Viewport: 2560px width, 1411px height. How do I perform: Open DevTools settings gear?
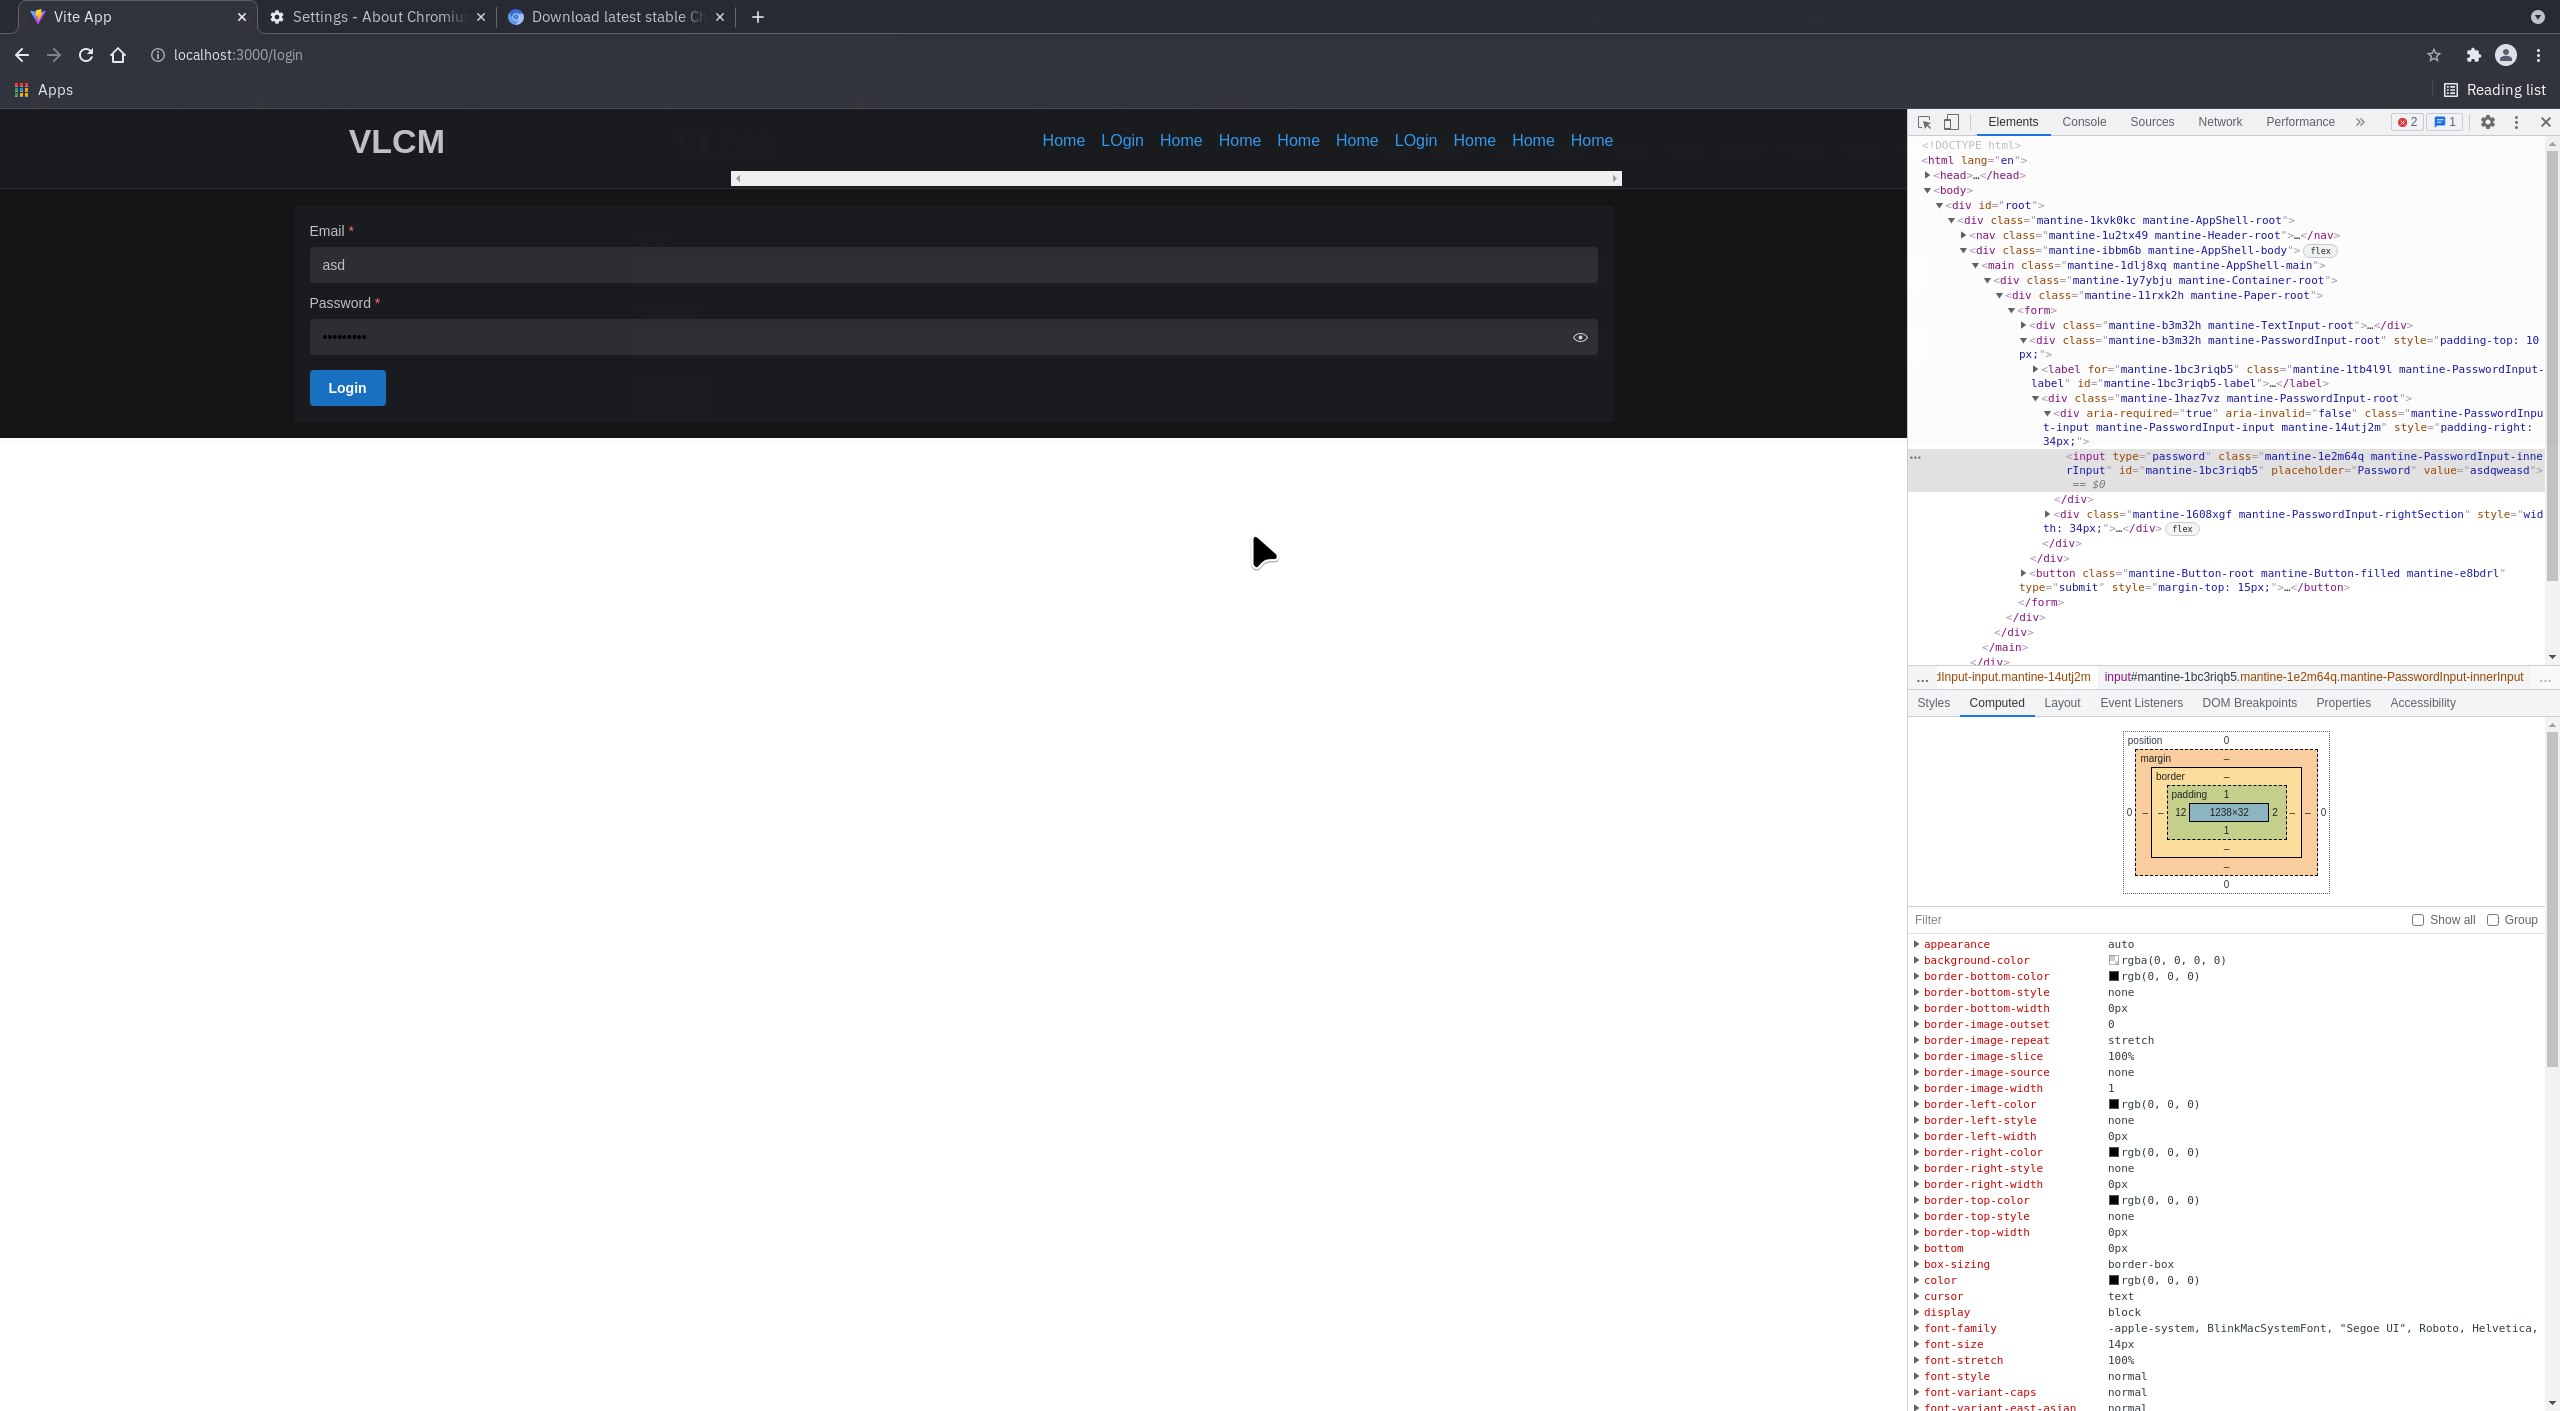(x=2487, y=122)
